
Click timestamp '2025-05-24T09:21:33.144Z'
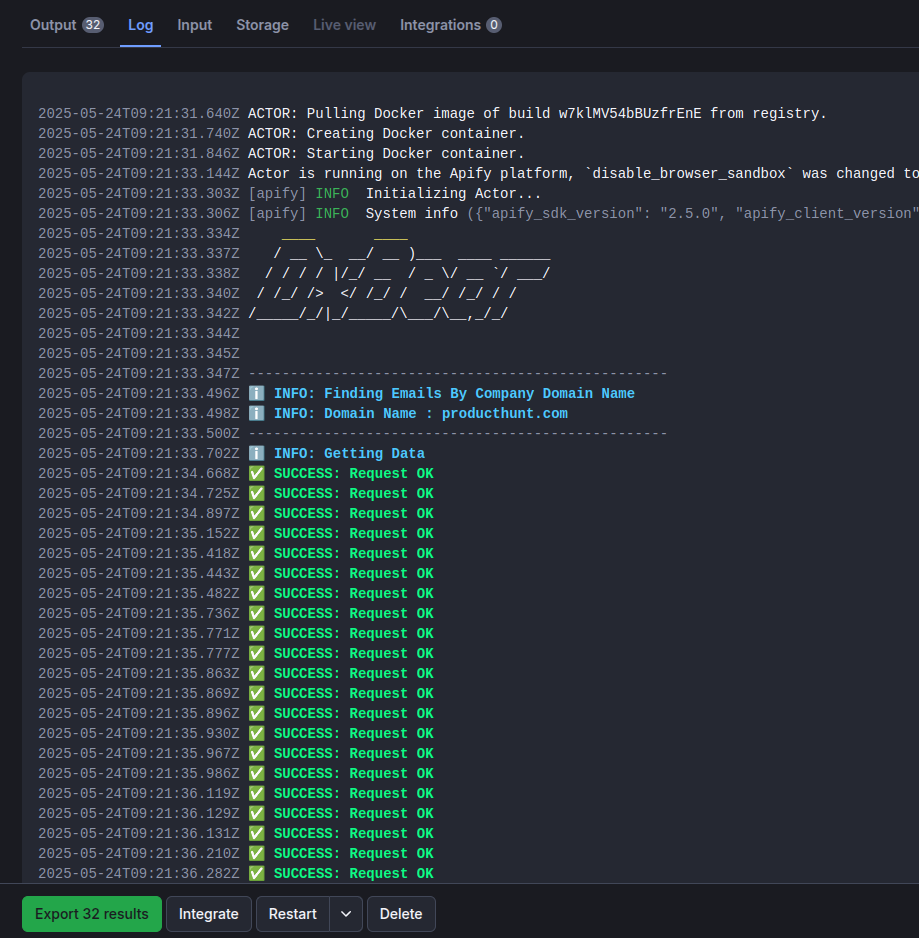pyautogui.click(x=139, y=173)
